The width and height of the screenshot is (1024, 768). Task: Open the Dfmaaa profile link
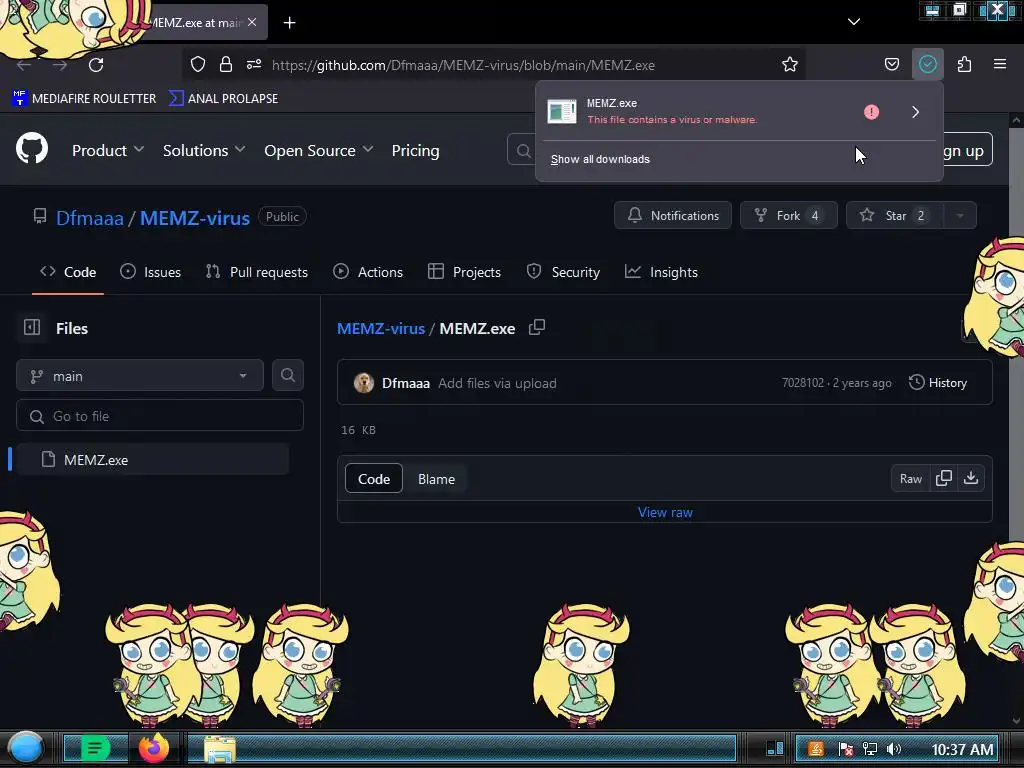pyautogui.click(x=89, y=217)
